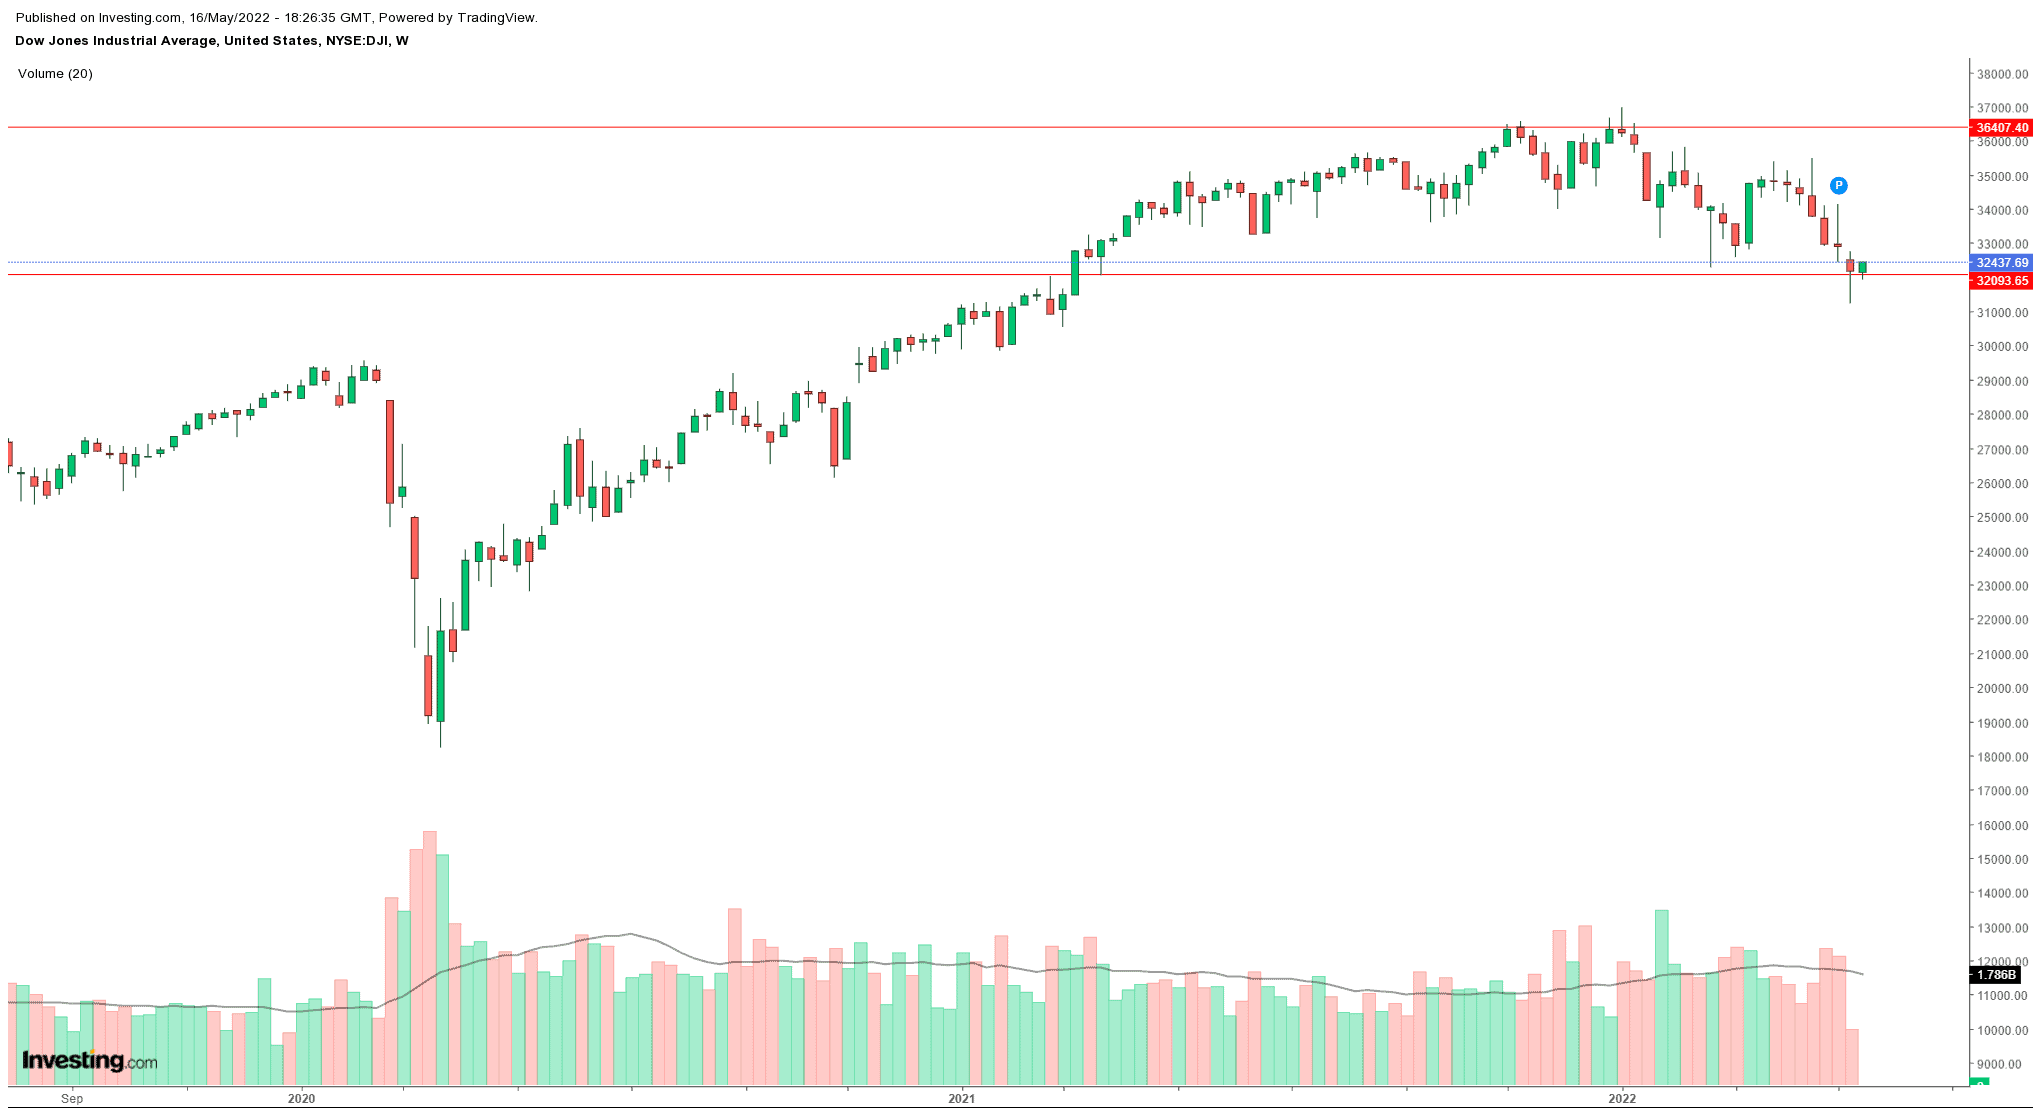The image size is (2040, 1113).
Task: Click the 37000.00 price axis value
Action: click(2003, 108)
